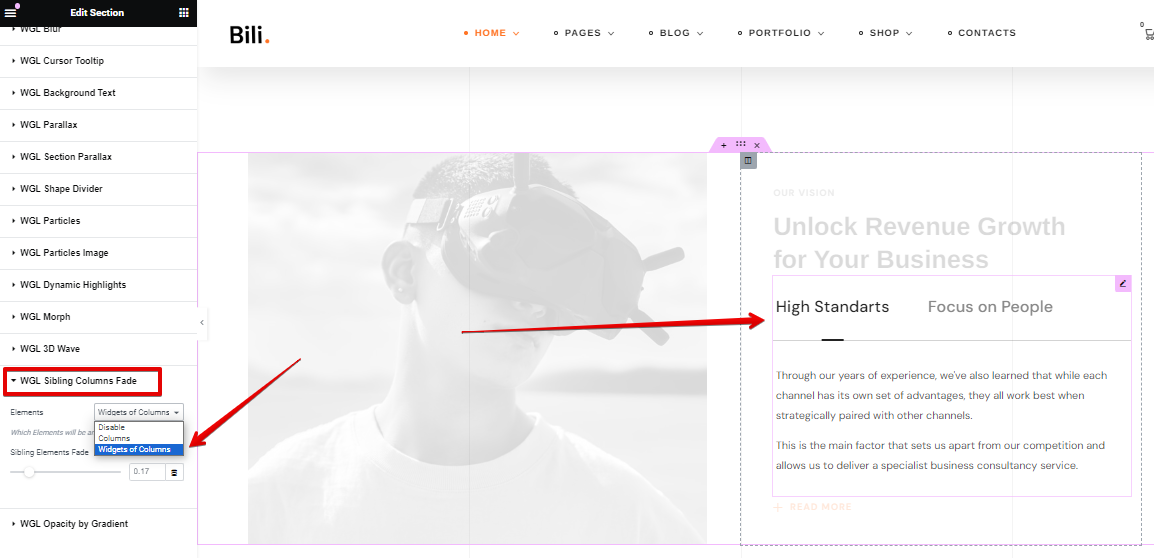The width and height of the screenshot is (1154, 558).
Task: Adjust the Sibling Elements Fade slider
Action: [x=66, y=472]
